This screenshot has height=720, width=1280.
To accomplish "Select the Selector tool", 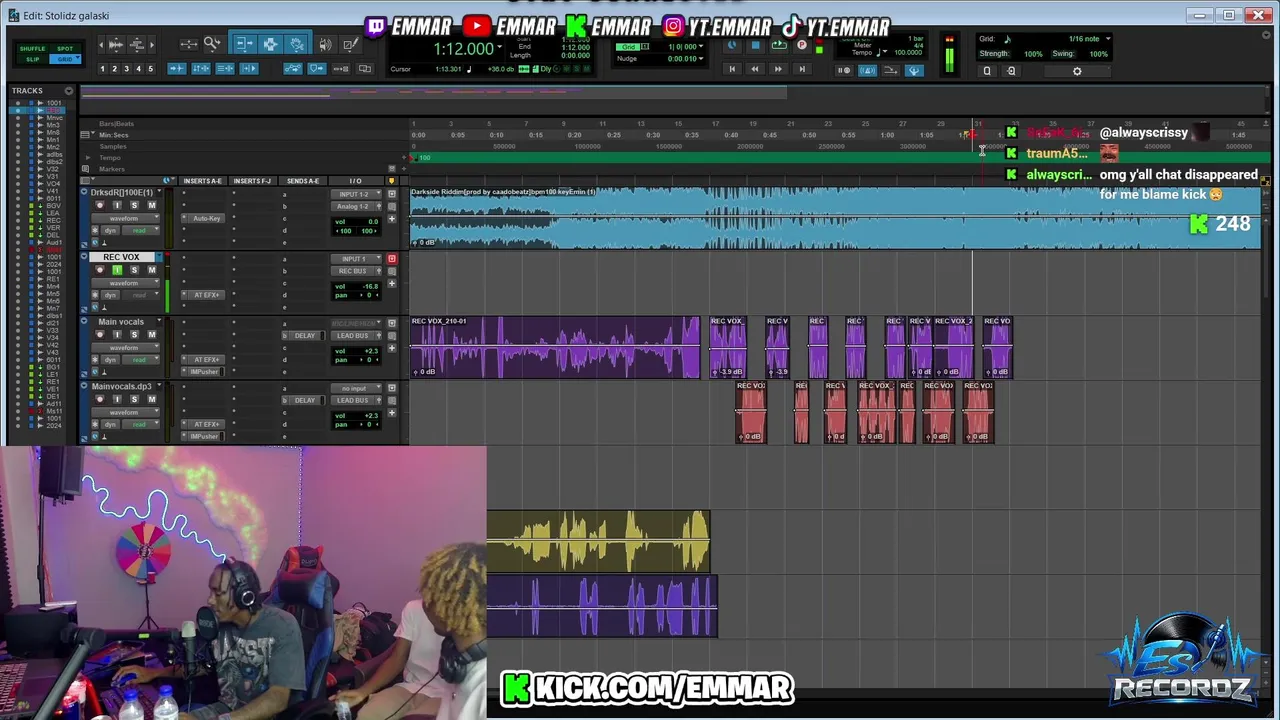I will (271, 44).
